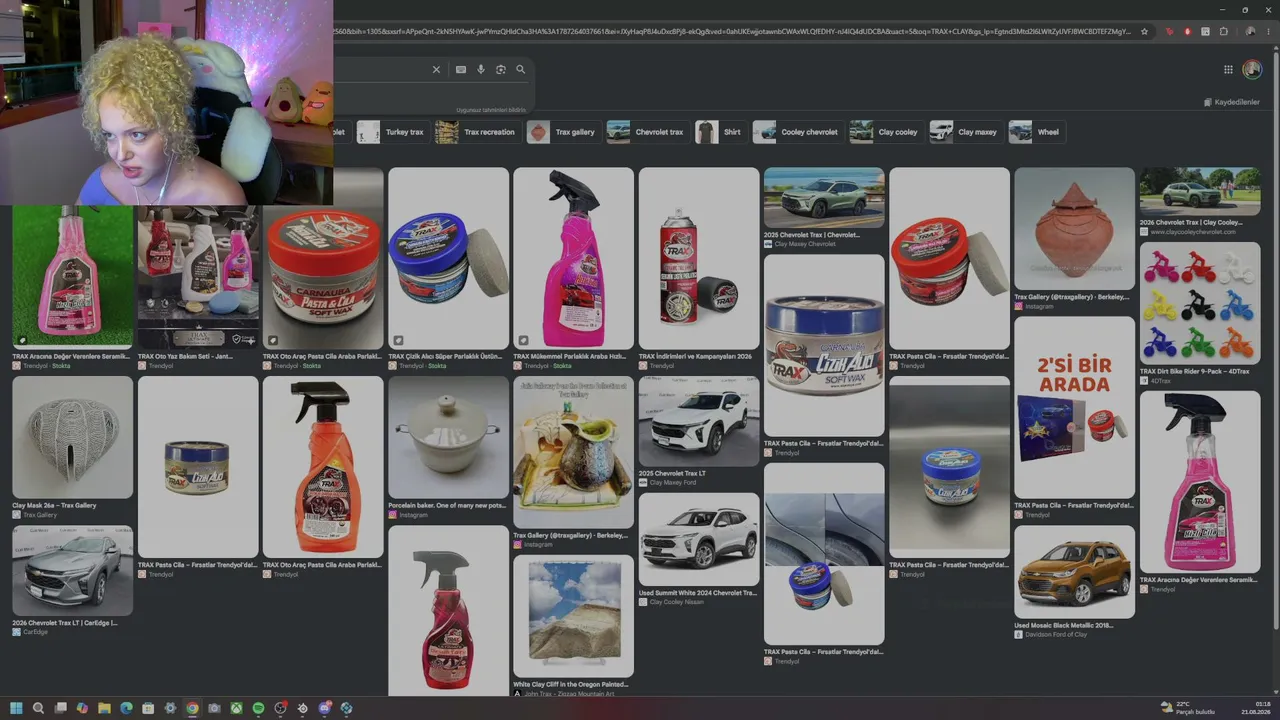Filter results by Trax recreation chip

pos(477,132)
